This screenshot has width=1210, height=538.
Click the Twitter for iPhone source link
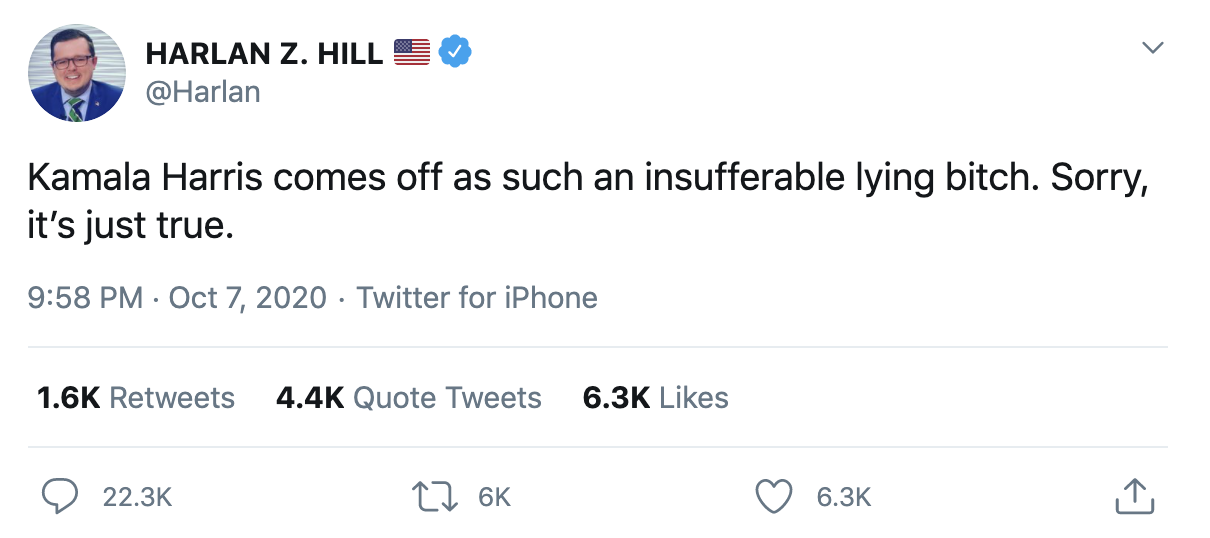(x=477, y=297)
